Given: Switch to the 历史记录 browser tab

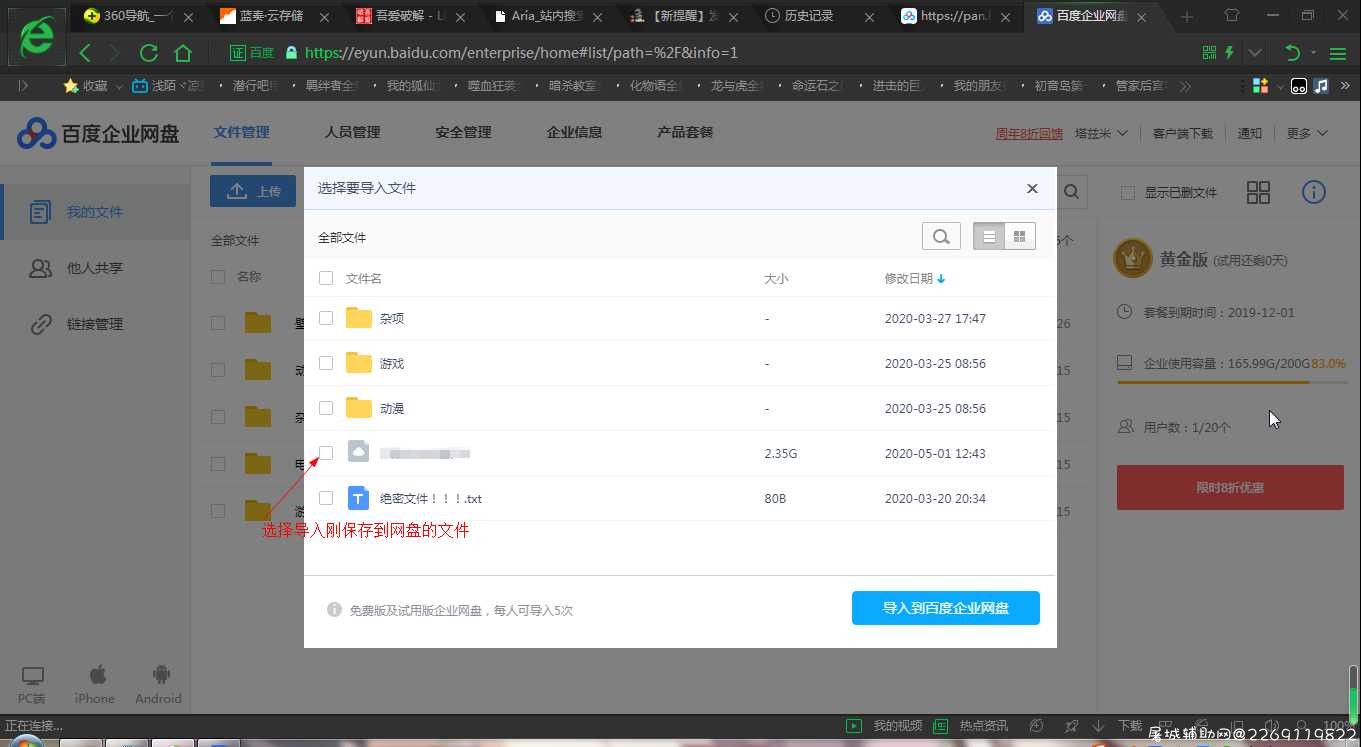Looking at the screenshot, I should tap(818, 16).
